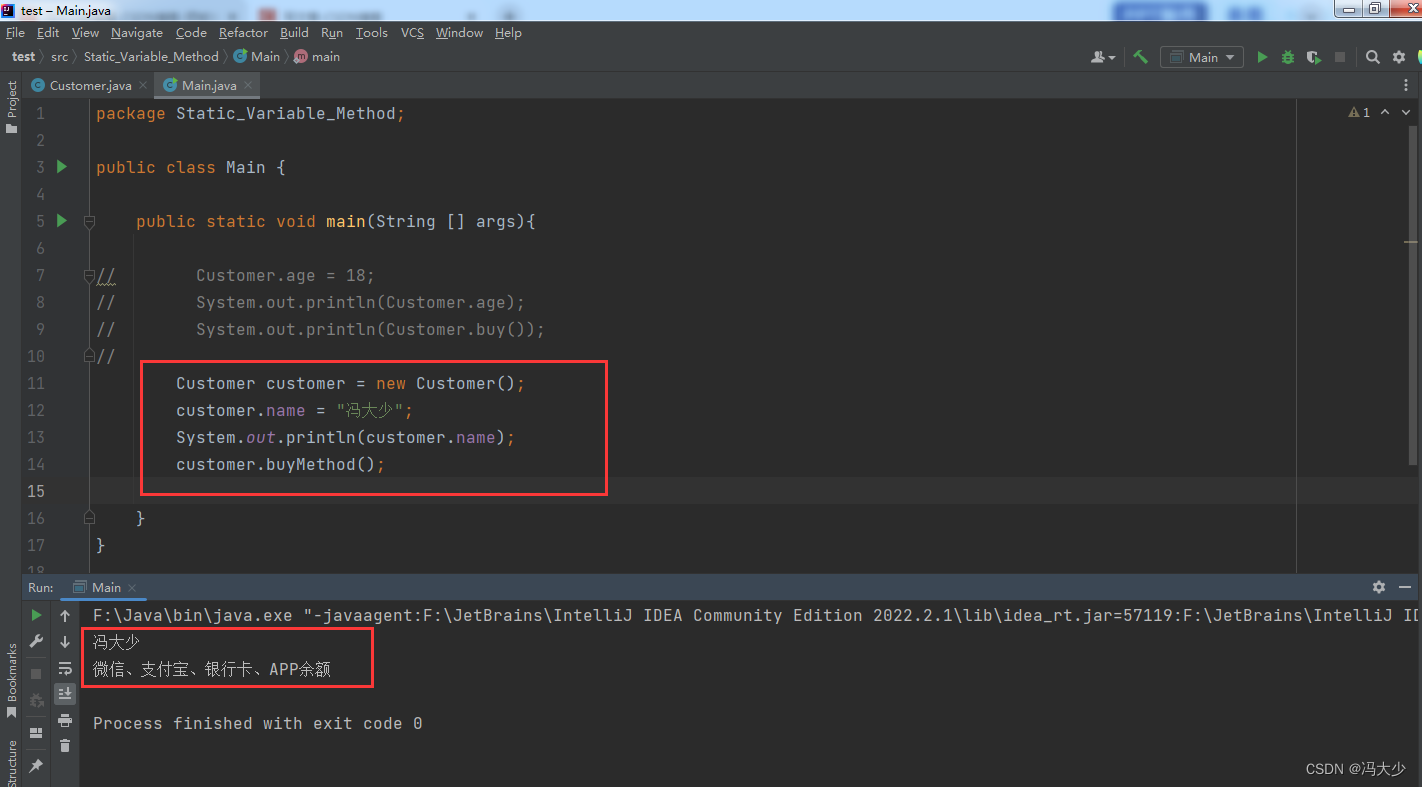
Task: Click the run gutter arrow beside main method
Action: click(62, 221)
